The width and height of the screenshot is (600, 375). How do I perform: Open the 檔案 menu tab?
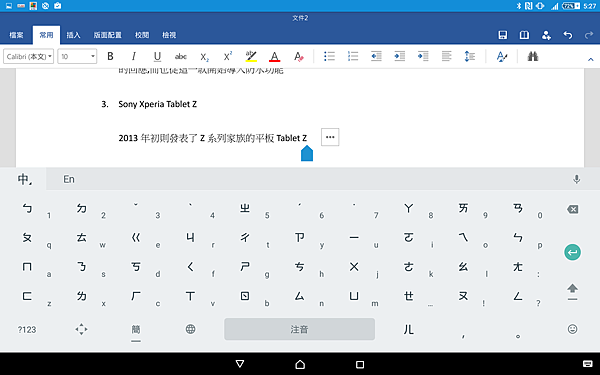click(16, 35)
